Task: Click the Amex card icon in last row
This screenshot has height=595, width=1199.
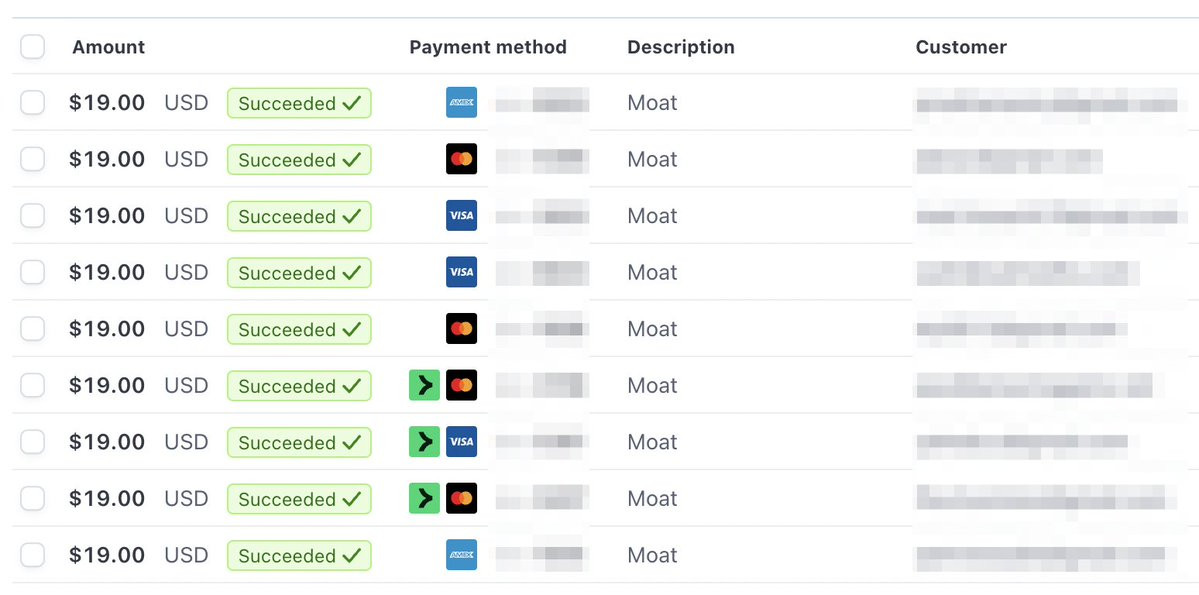Action: point(461,555)
